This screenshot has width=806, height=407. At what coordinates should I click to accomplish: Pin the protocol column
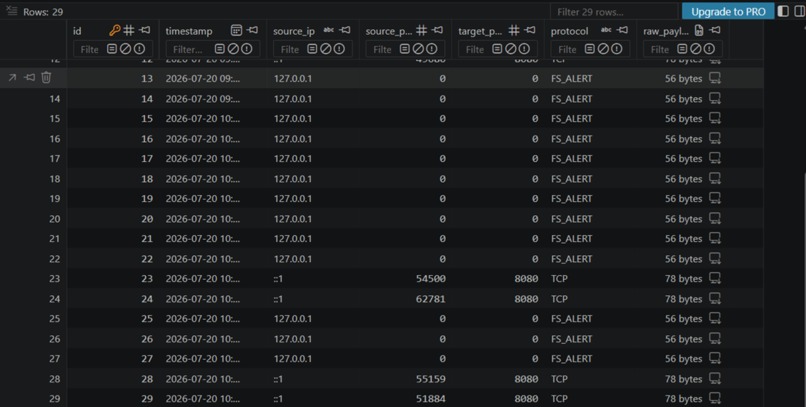point(622,30)
